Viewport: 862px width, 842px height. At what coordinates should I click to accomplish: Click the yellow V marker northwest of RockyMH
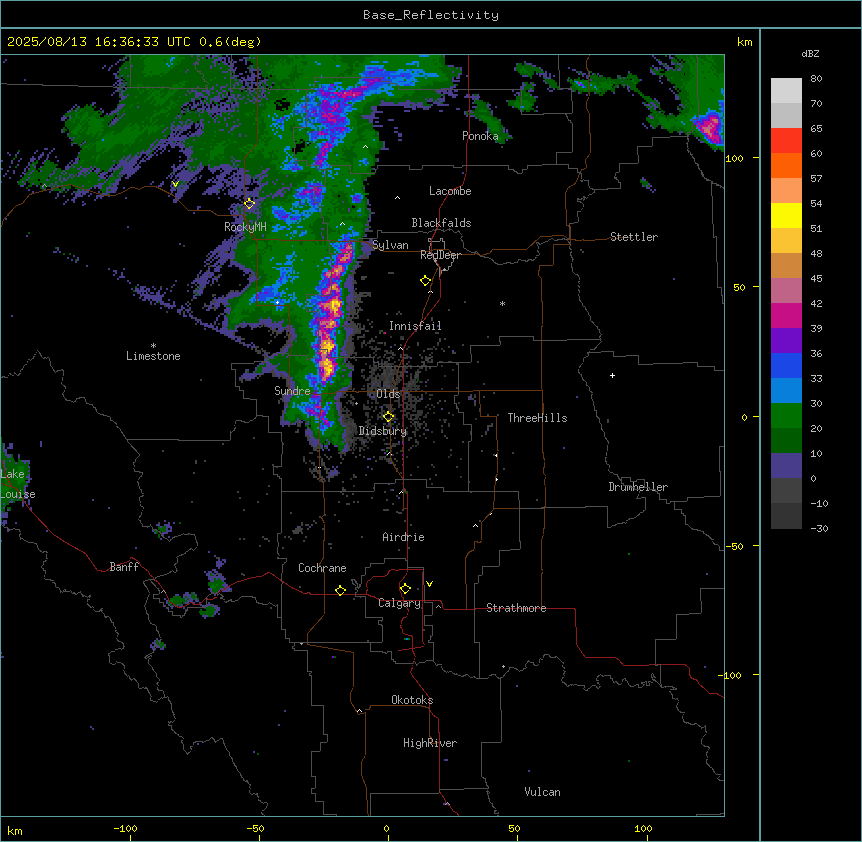click(175, 184)
